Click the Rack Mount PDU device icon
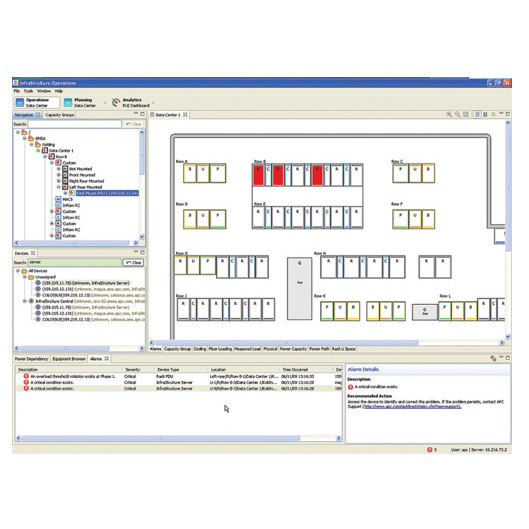Image resolution: width=529 pixels, height=529 pixels. 72,193
